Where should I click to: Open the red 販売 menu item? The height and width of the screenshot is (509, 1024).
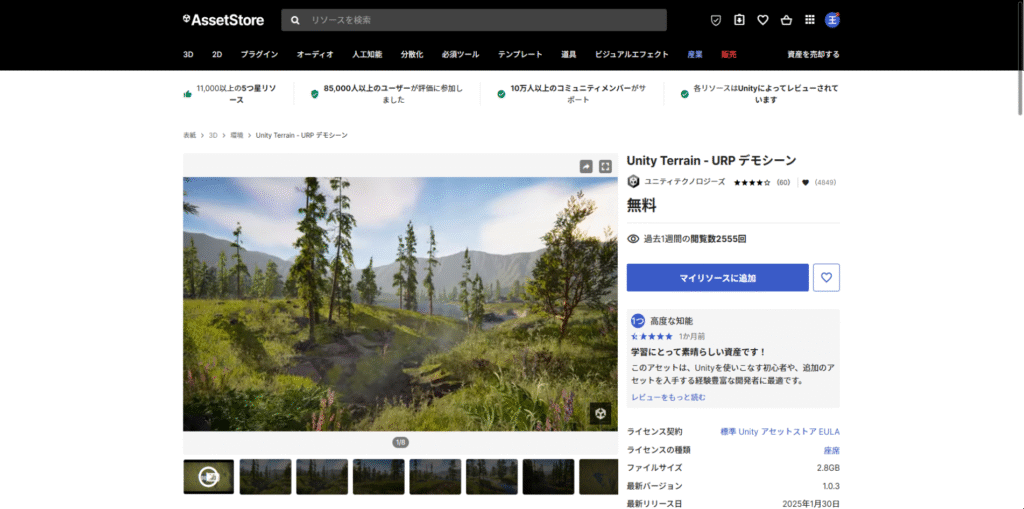[x=729, y=55]
